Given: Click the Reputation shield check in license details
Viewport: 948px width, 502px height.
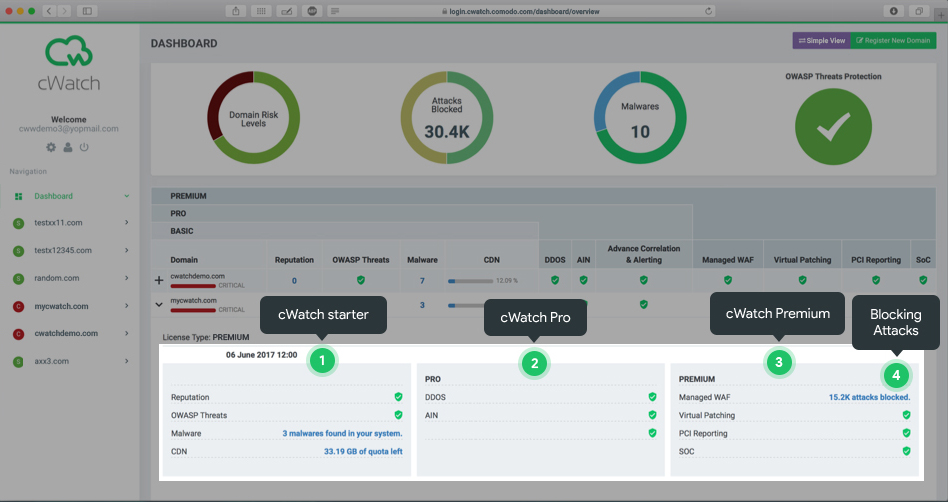Looking at the screenshot, I should tap(398, 397).
